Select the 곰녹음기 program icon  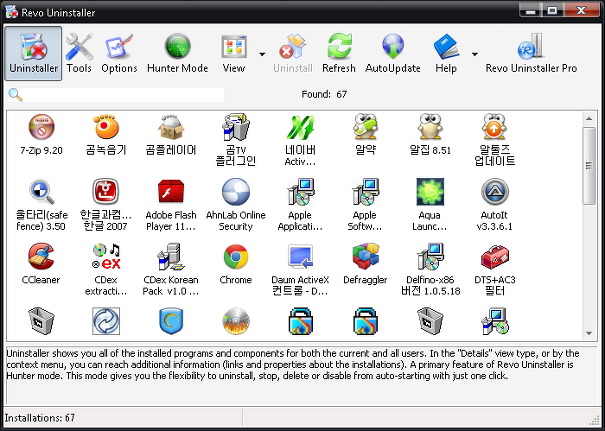[x=106, y=127]
